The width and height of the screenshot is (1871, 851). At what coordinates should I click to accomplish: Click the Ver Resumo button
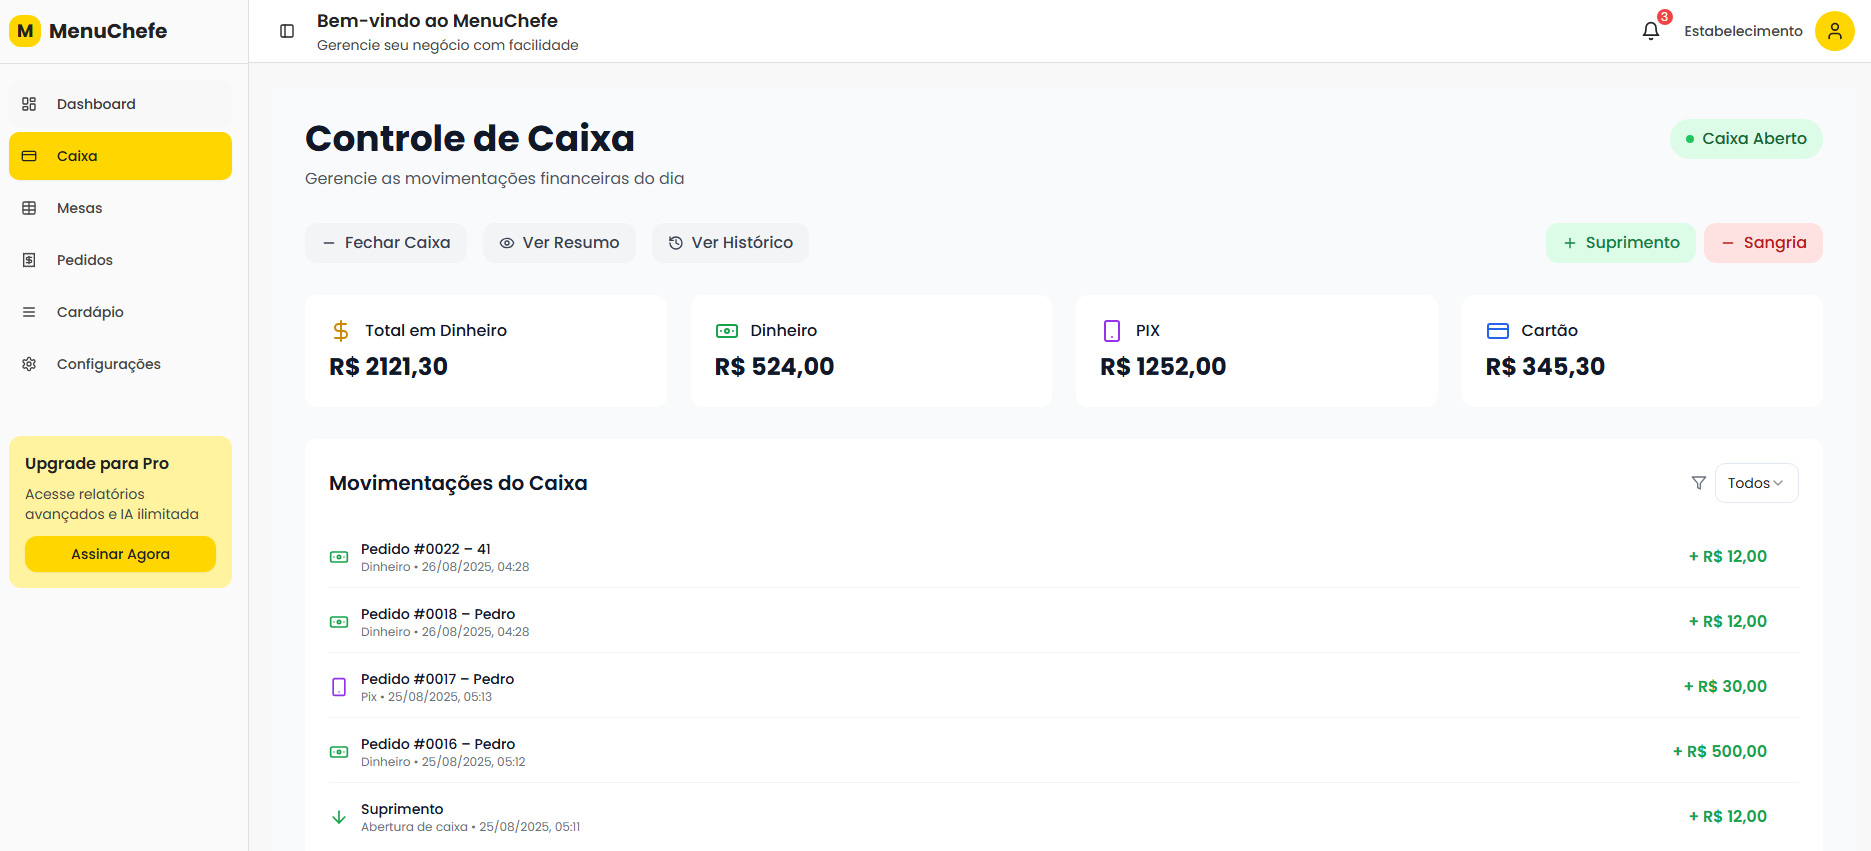(x=559, y=243)
